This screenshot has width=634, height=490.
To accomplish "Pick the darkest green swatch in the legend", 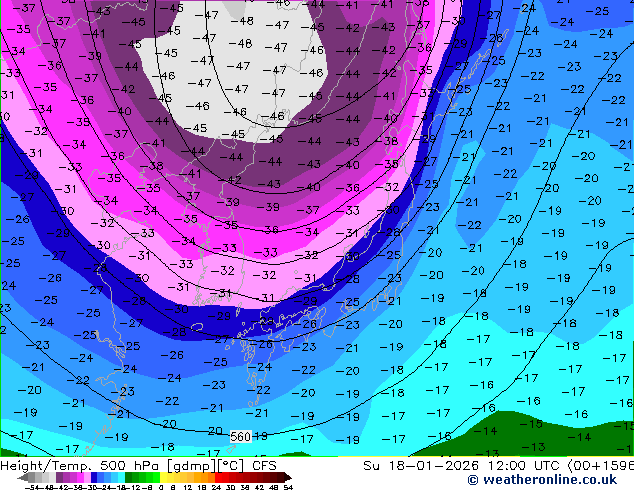I will click(129, 477).
